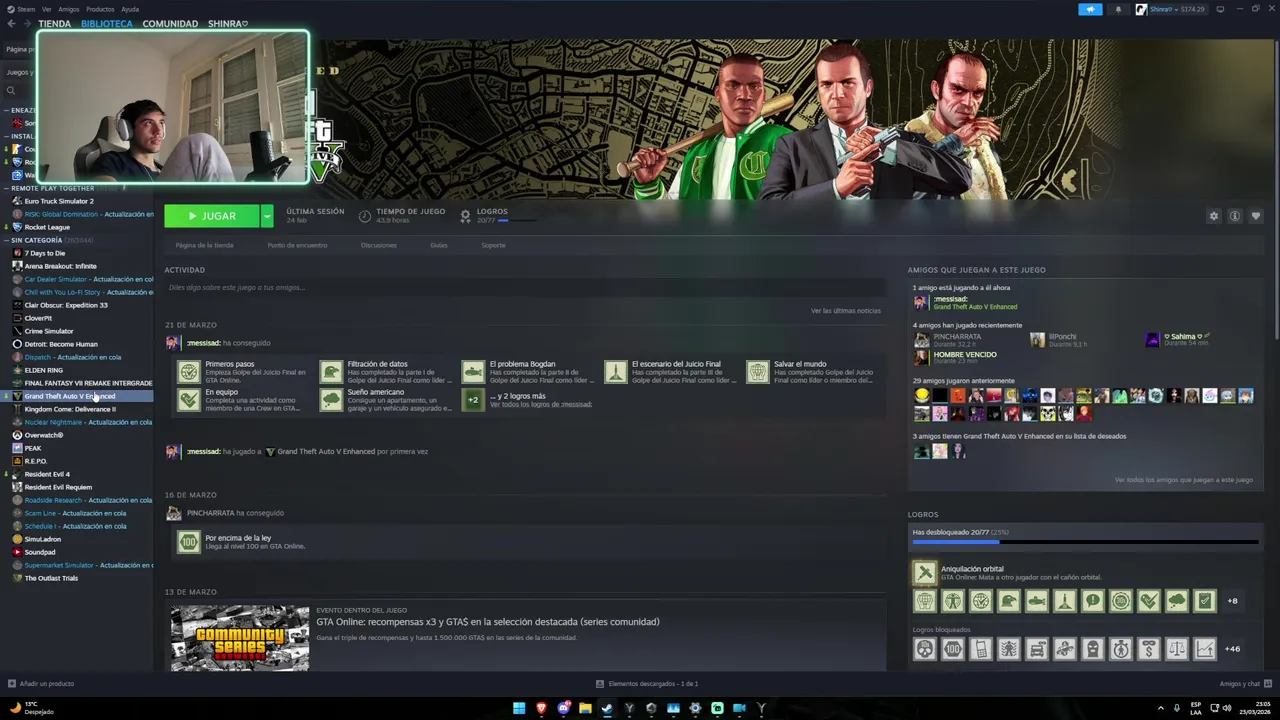Open the SHINRA profile tab

pyautogui.click(x=228, y=23)
